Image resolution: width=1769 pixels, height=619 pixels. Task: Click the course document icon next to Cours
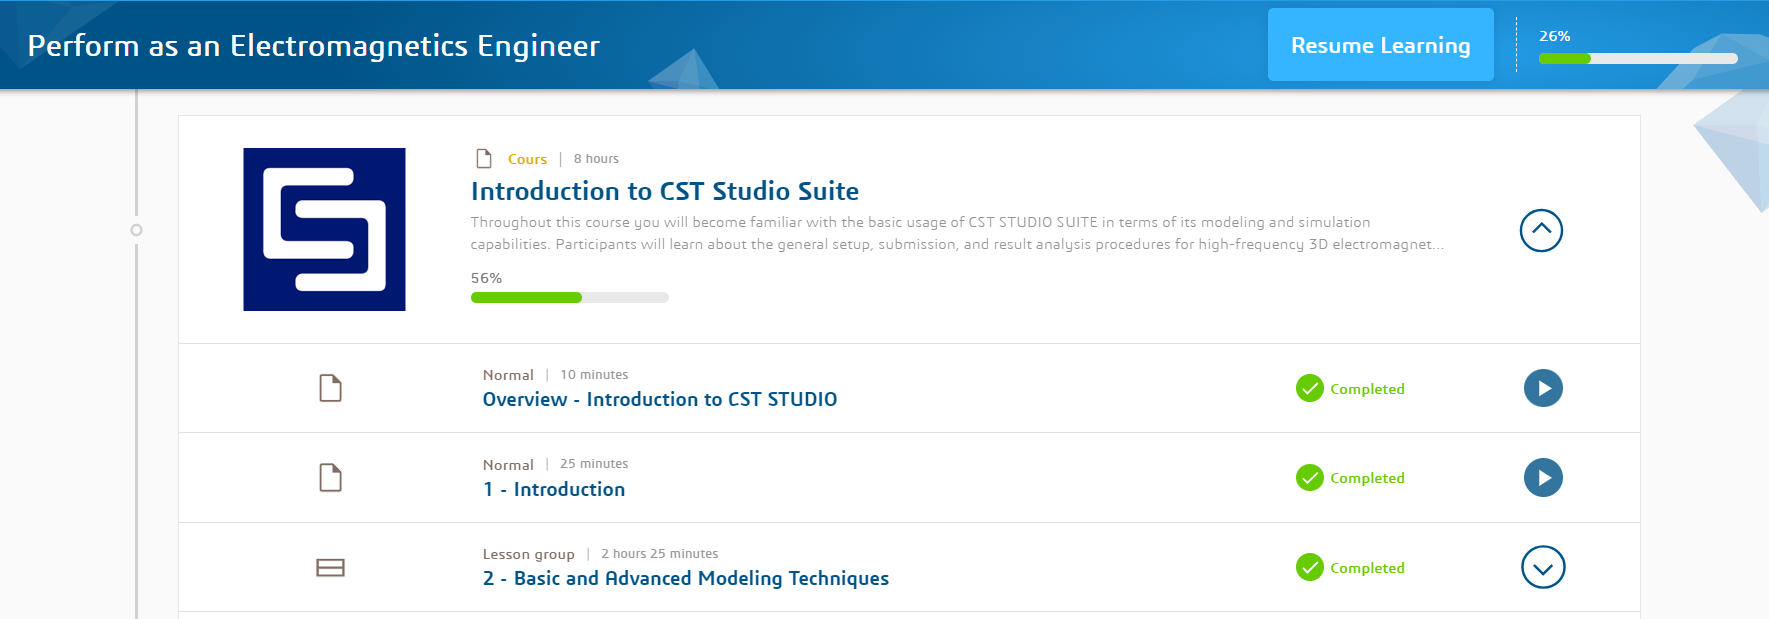tap(484, 159)
